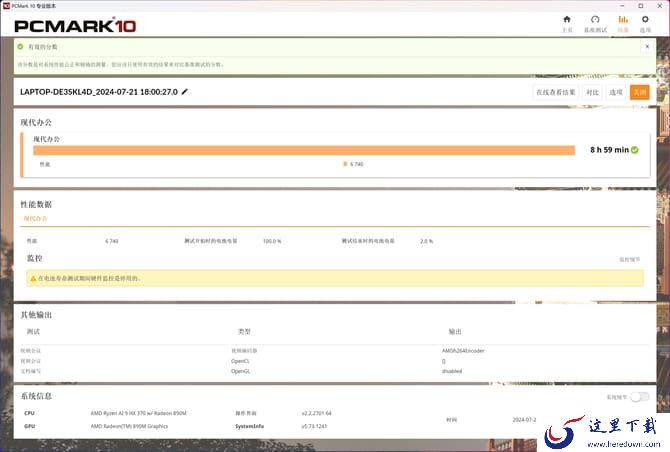Click the 现代办公 section heading
The width and height of the screenshot is (670, 452).
[36, 123]
